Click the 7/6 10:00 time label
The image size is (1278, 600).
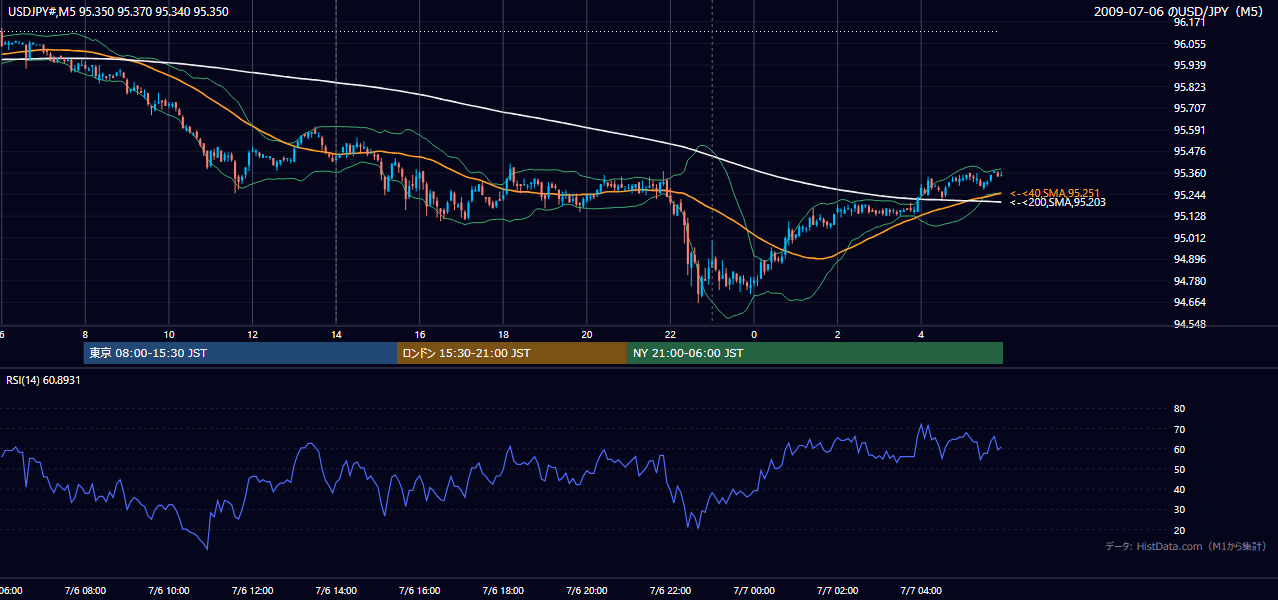click(169, 591)
